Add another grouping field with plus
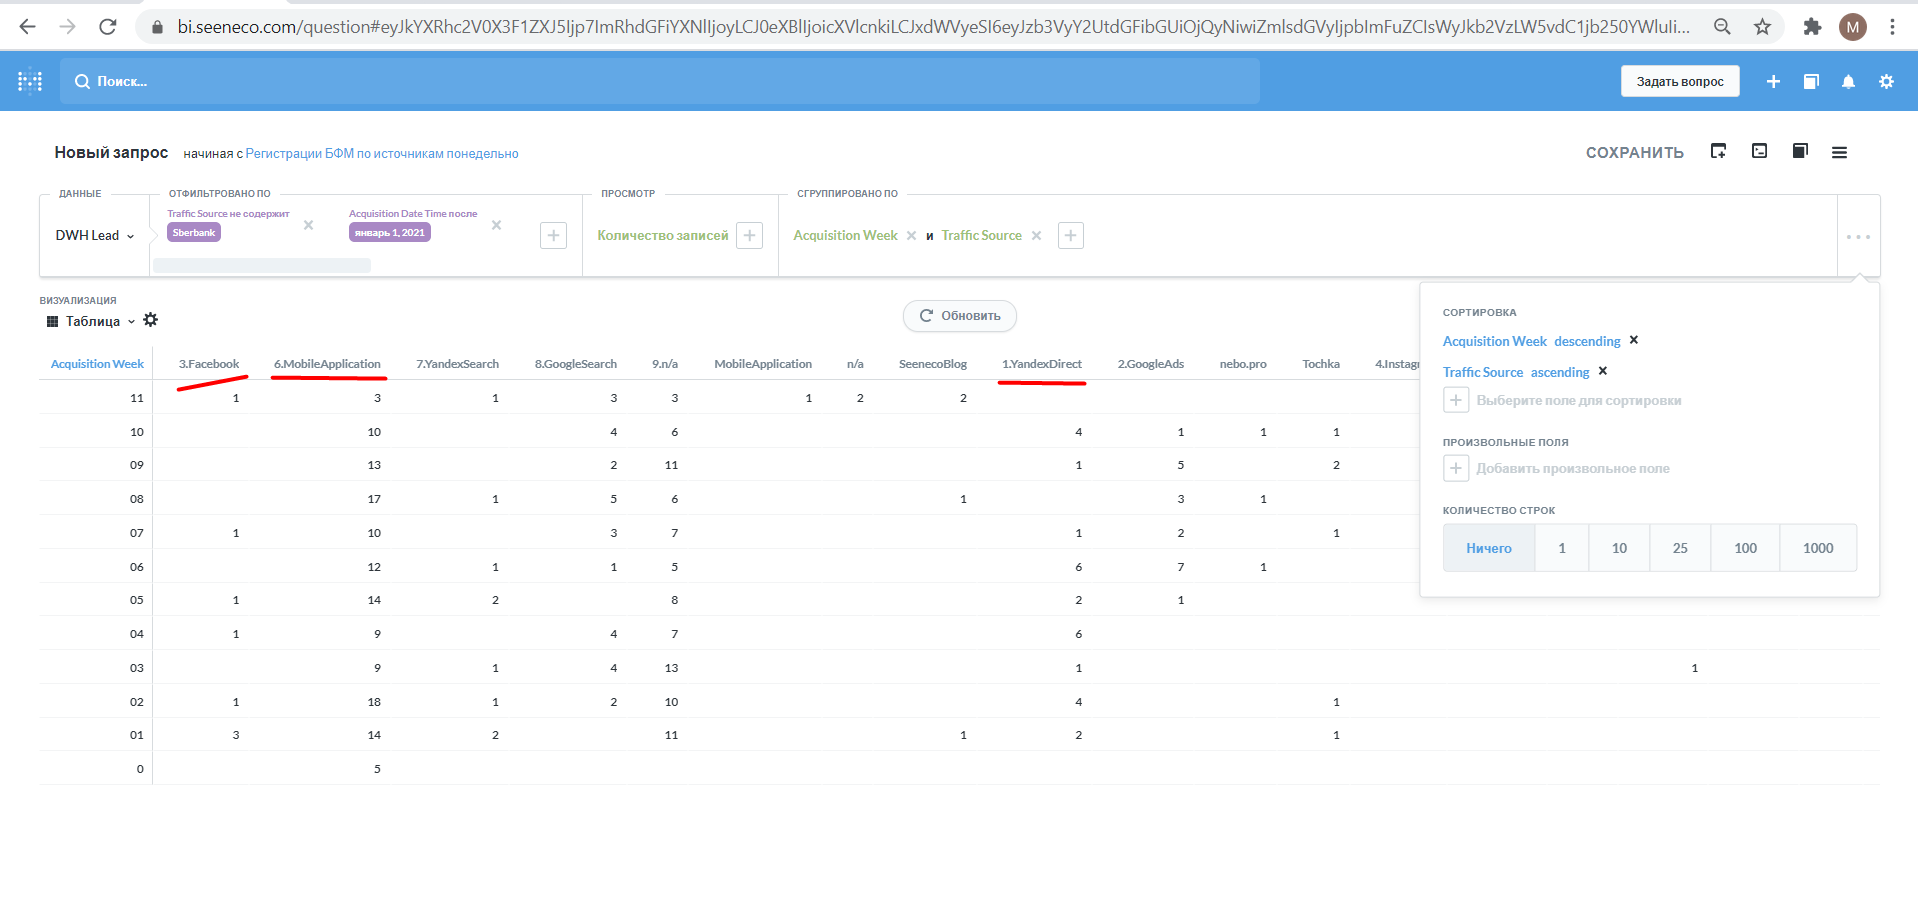The image size is (1918, 917). [1070, 236]
